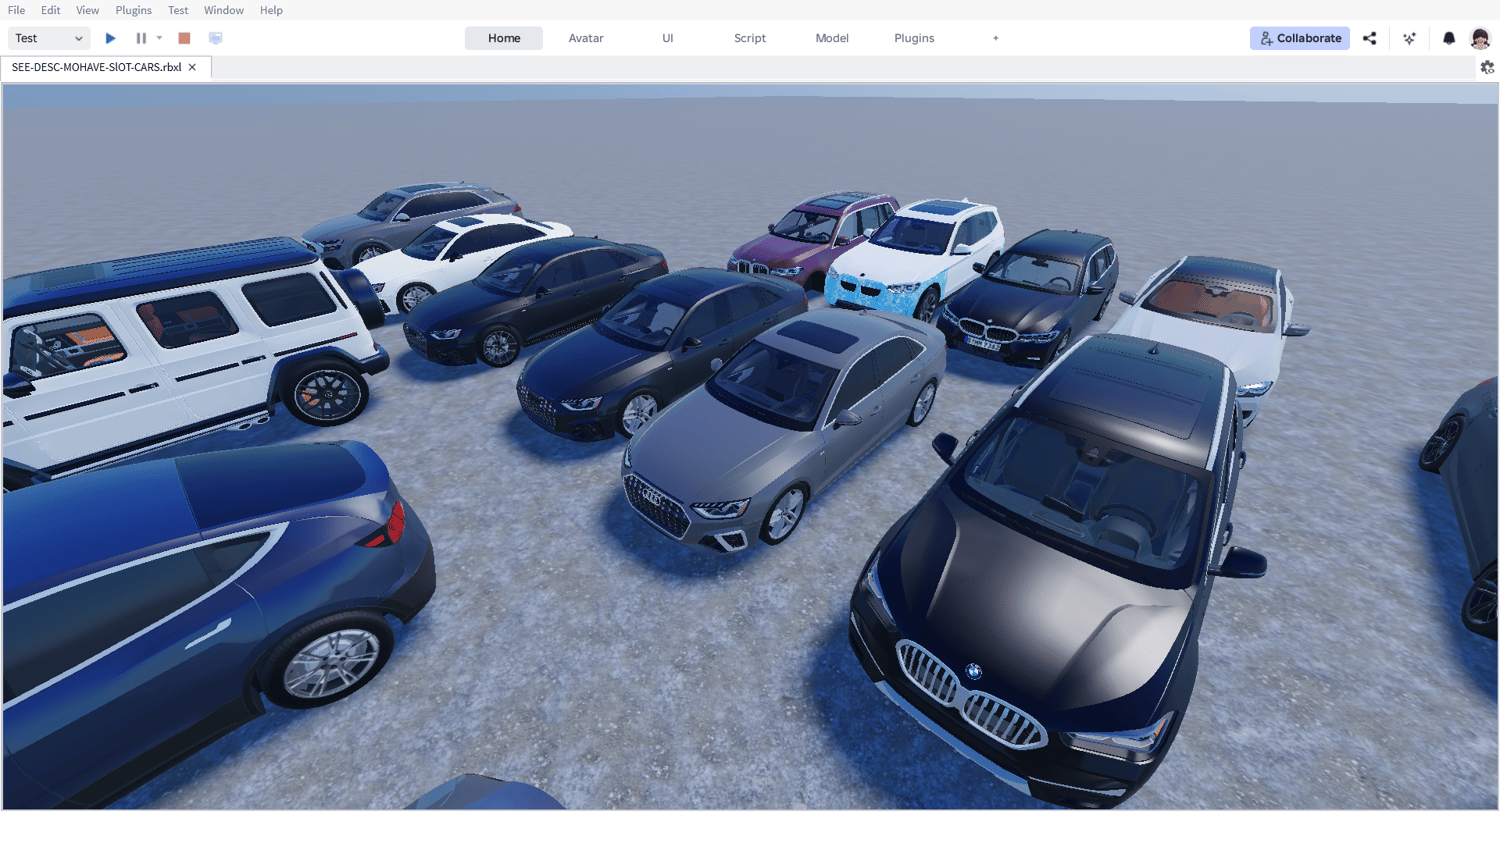Switch to the Avatar ribbon tab
Image resolution: width=1500 pixels, height=843 pixels.
click(x=586, y=38)
